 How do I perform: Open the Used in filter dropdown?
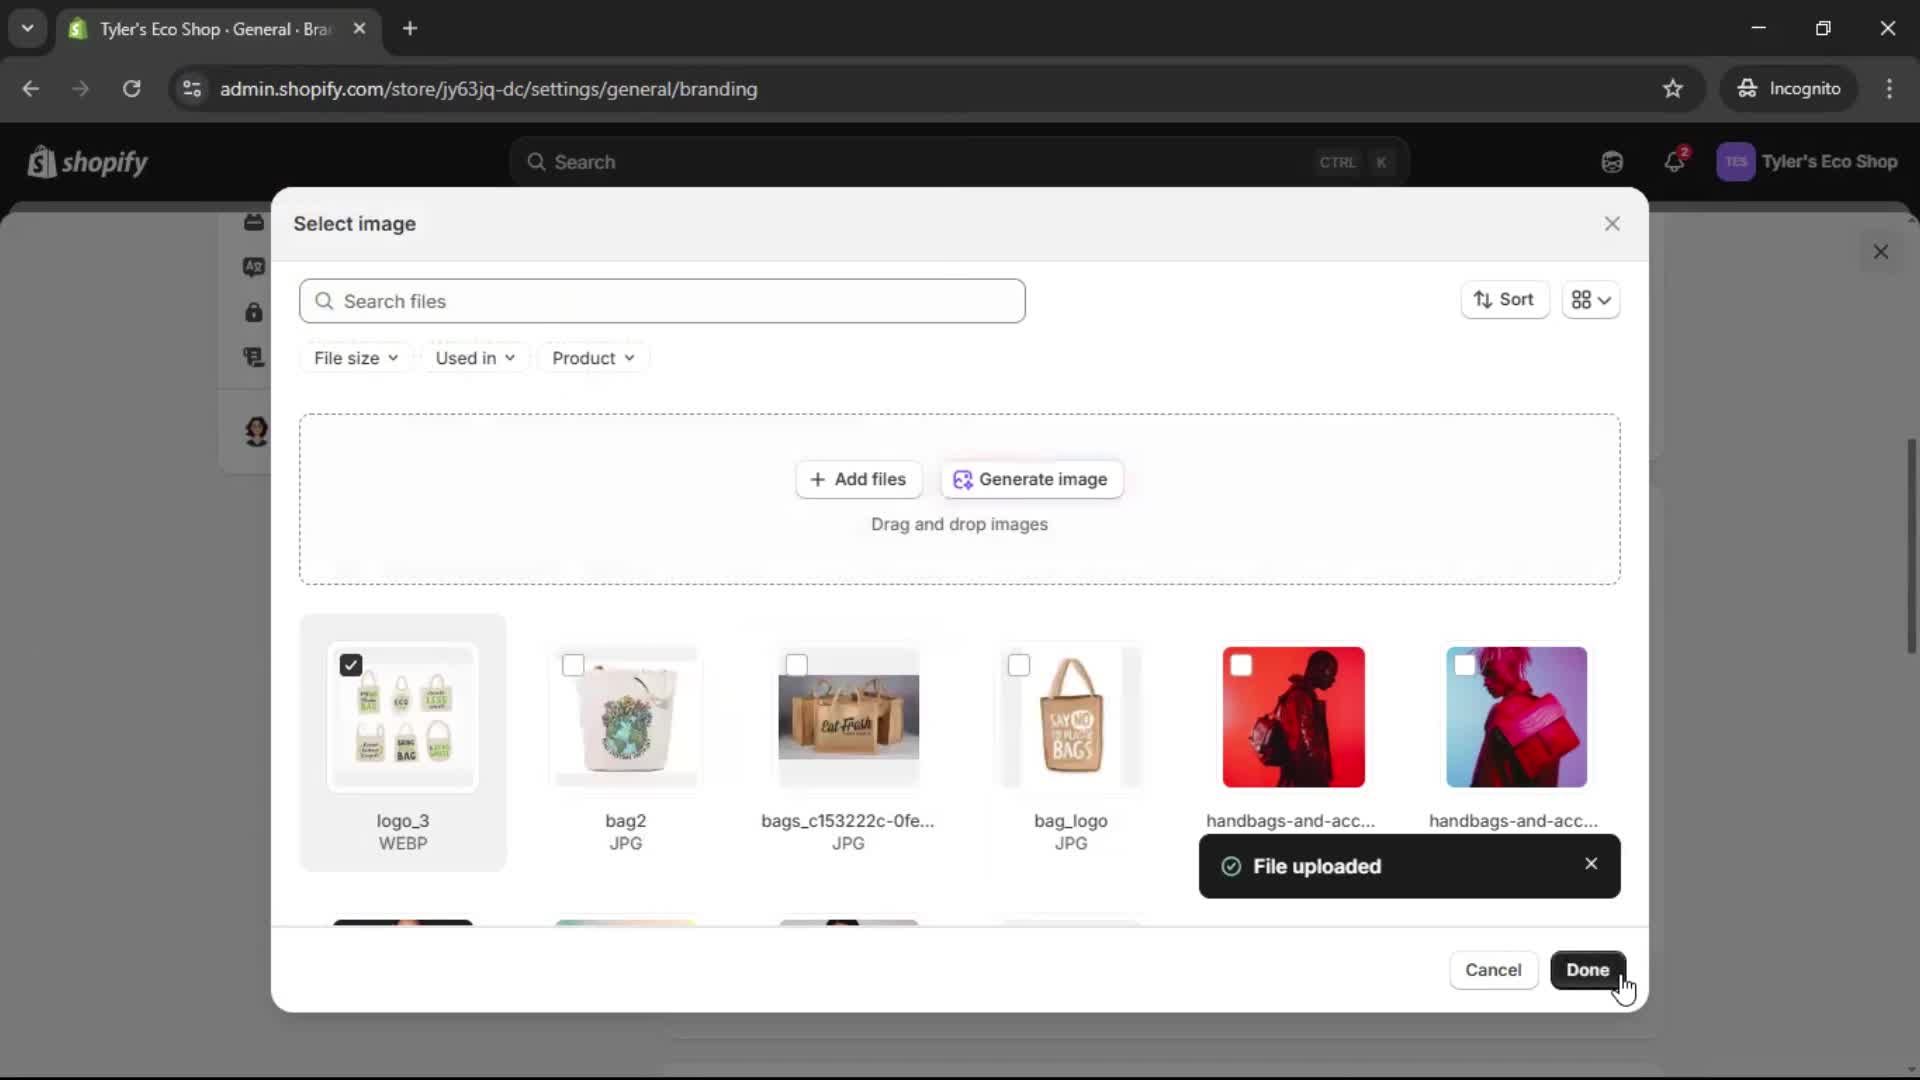point(475,358)
